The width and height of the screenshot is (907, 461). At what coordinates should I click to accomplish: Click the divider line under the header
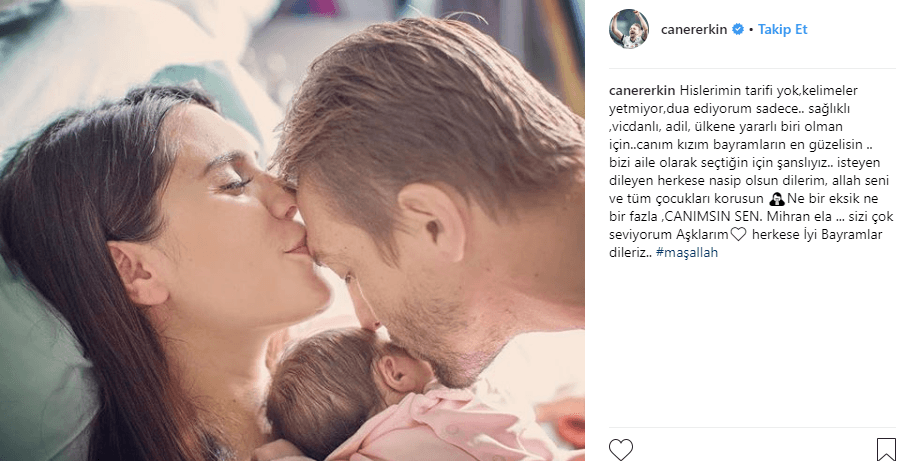tap(752, 69)
